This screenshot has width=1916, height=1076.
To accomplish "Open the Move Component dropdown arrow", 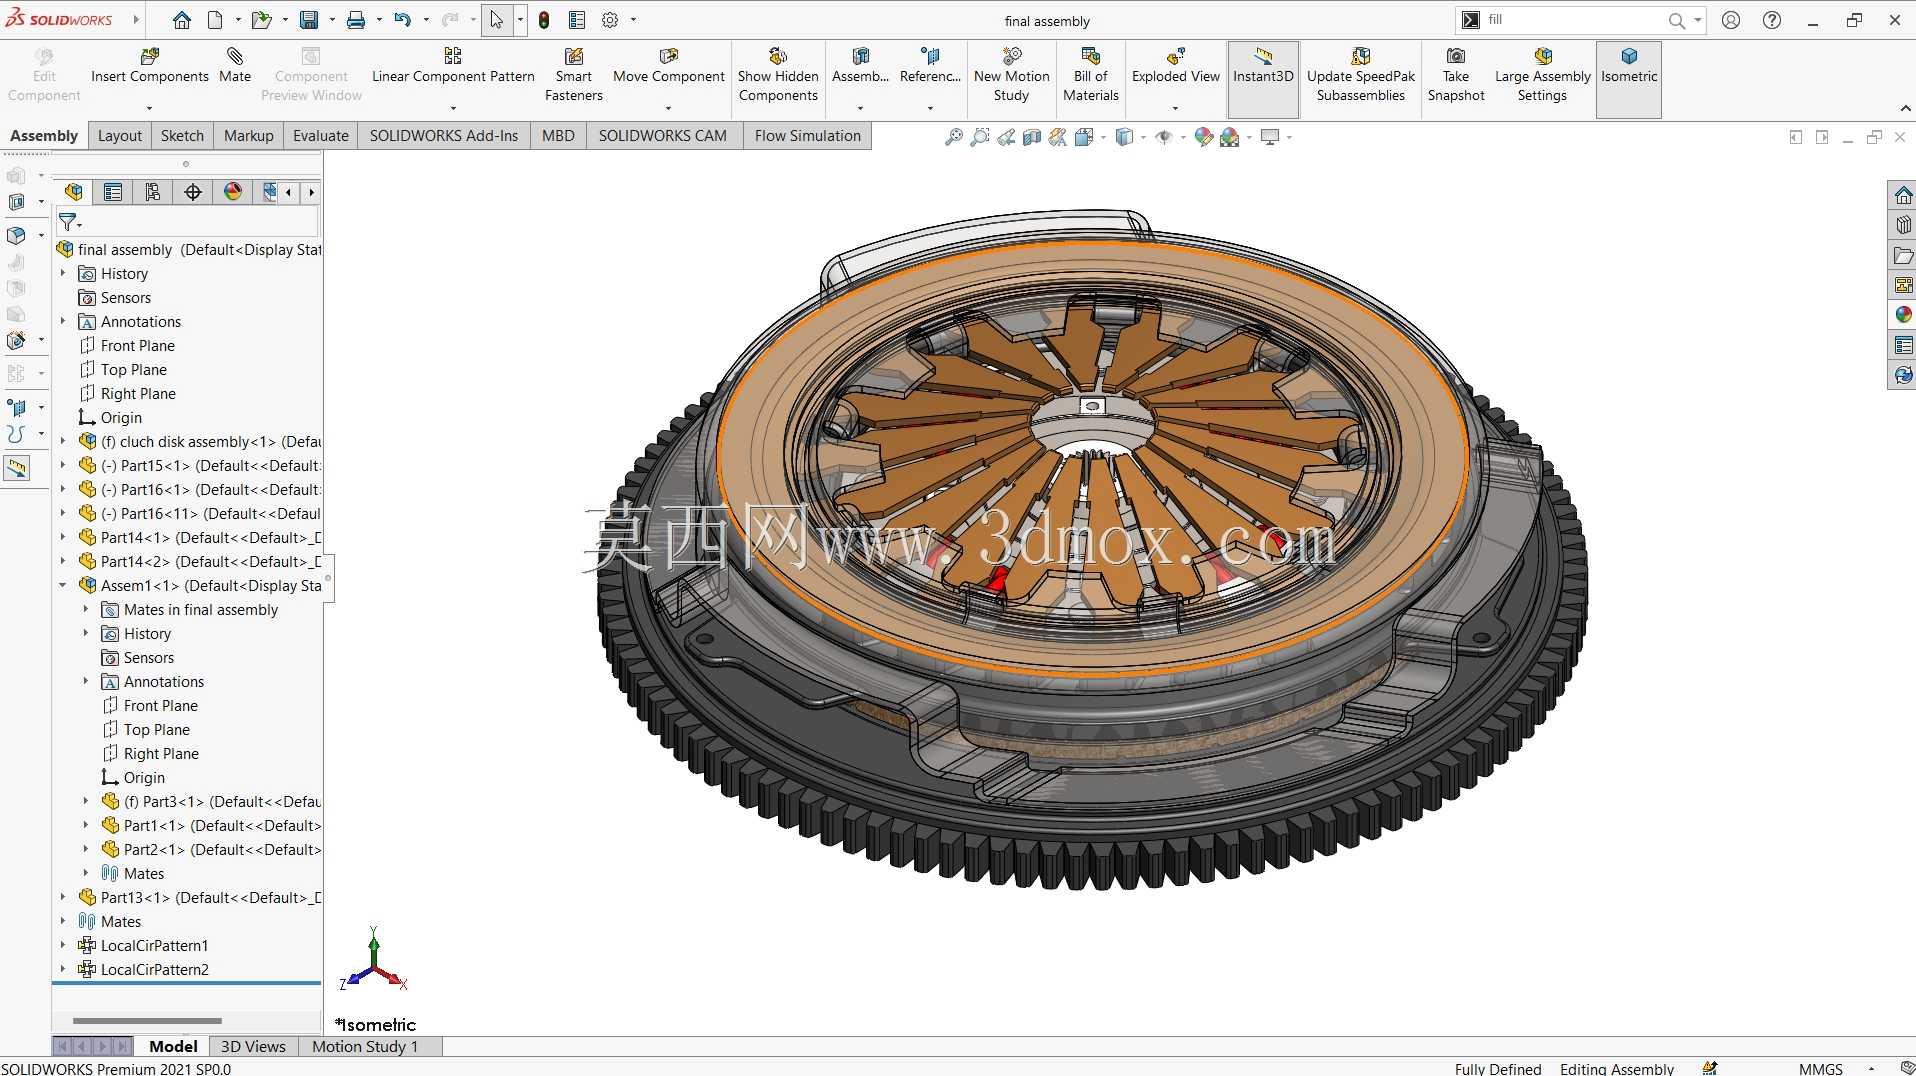I will 668,108.
